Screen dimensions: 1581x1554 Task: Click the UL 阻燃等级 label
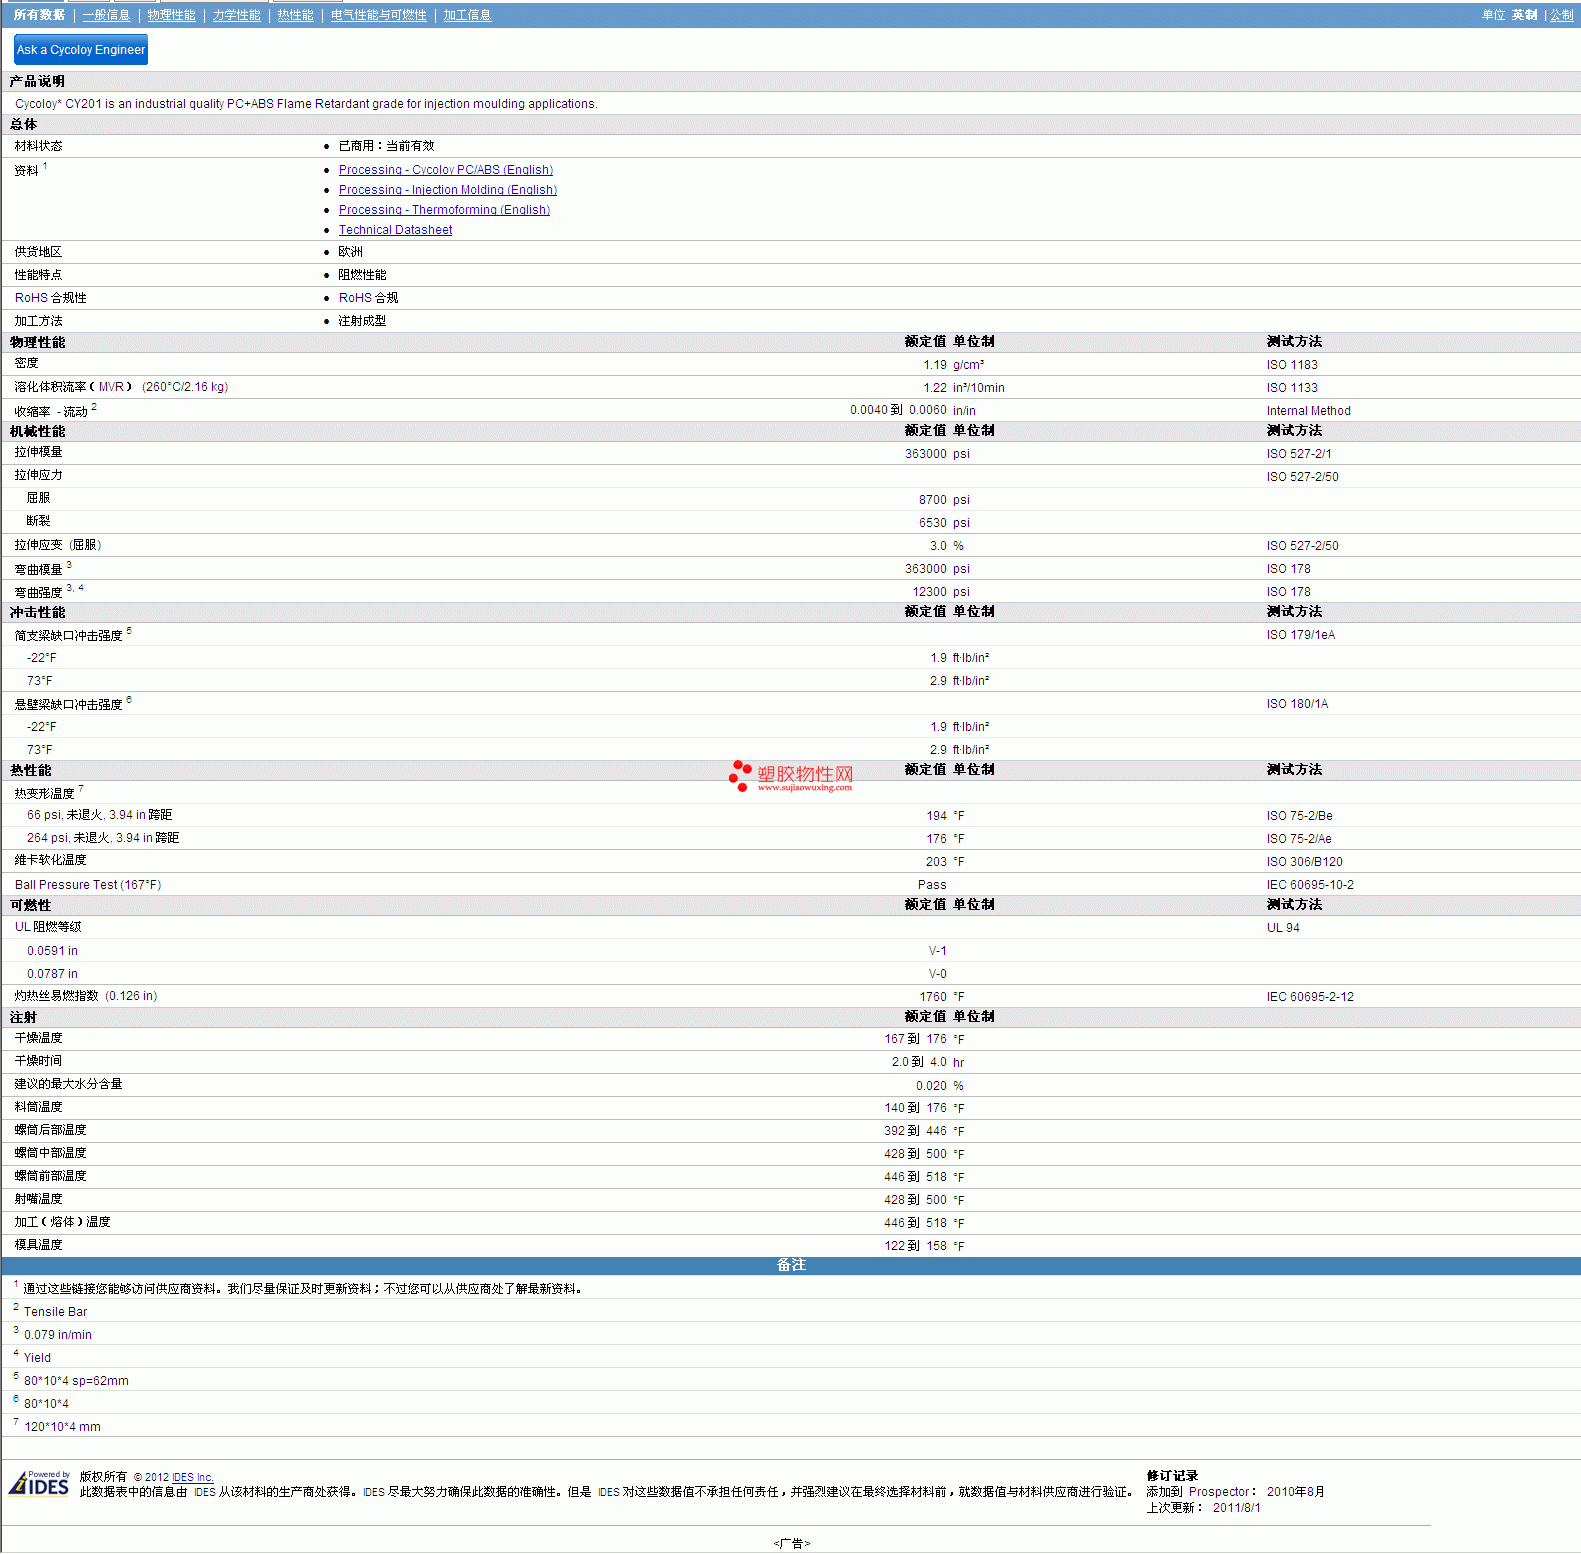pos(48,927)
